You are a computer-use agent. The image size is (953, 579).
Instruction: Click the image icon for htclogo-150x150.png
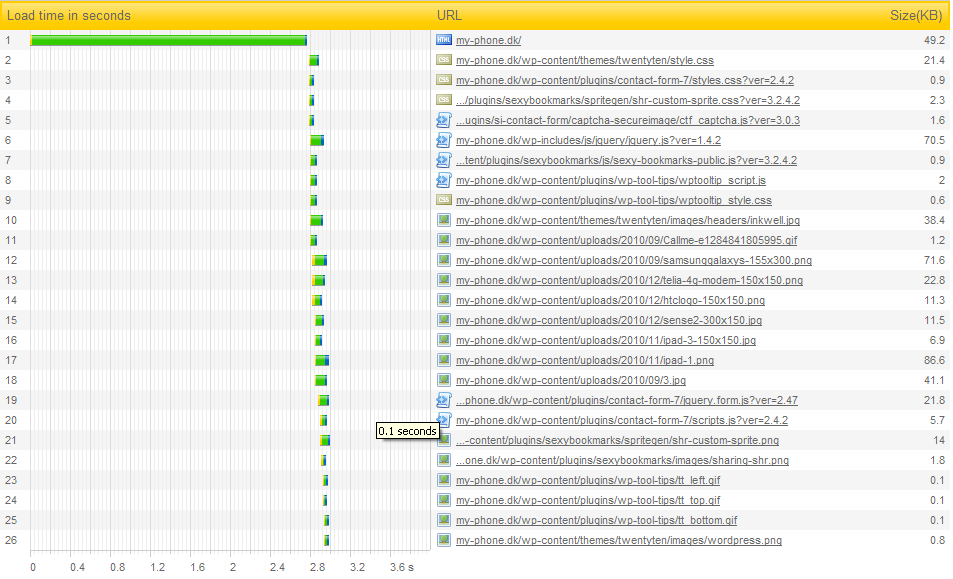pos(444,300)
